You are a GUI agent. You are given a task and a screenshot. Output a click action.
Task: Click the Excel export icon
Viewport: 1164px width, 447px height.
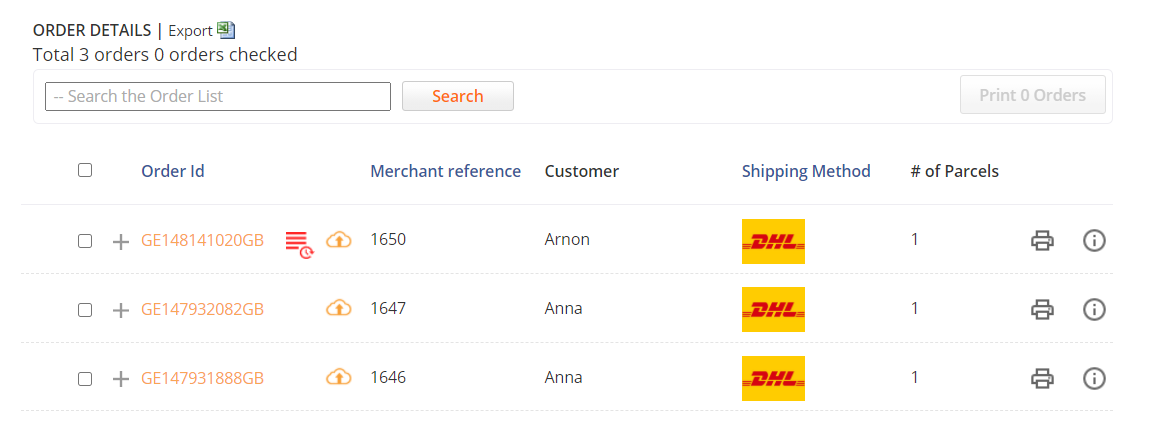click(226, 30)
